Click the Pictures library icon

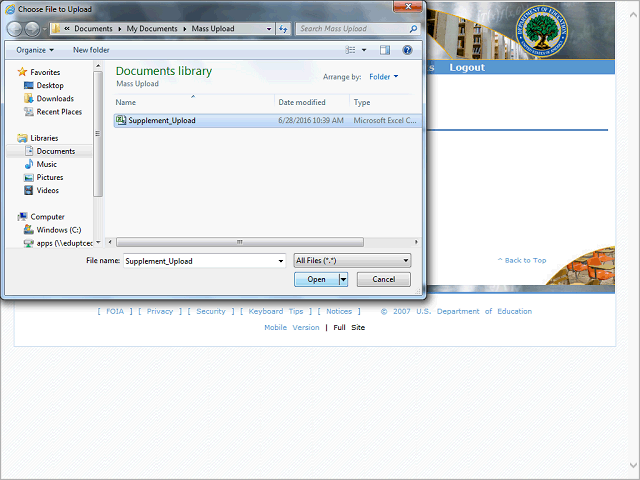coord(29,177)
